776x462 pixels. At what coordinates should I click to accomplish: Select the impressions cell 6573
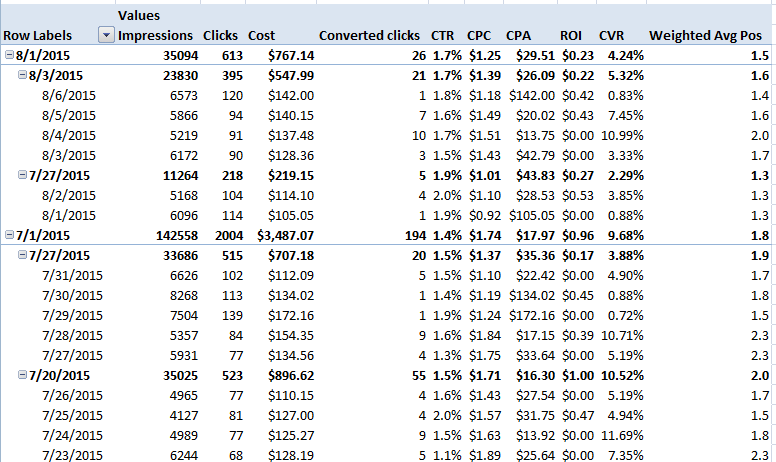[x=184, y=95]
